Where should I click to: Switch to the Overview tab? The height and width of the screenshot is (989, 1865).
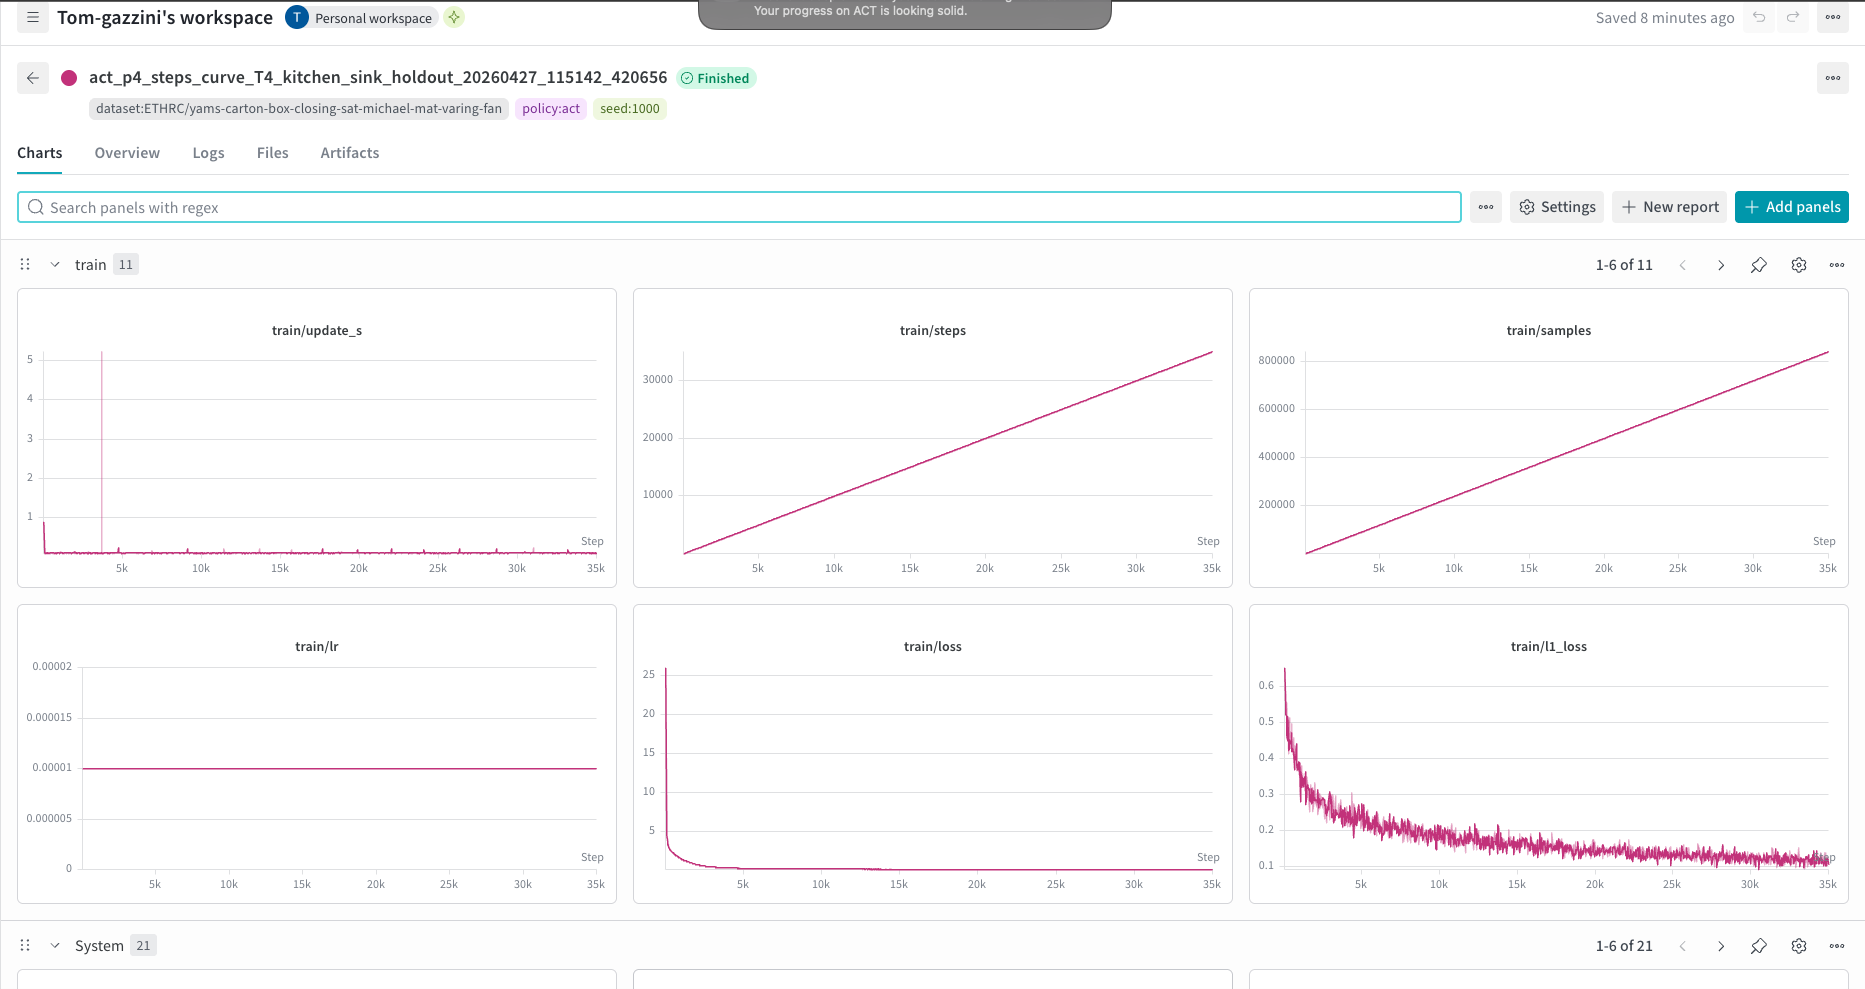click(x=127, y=153)
